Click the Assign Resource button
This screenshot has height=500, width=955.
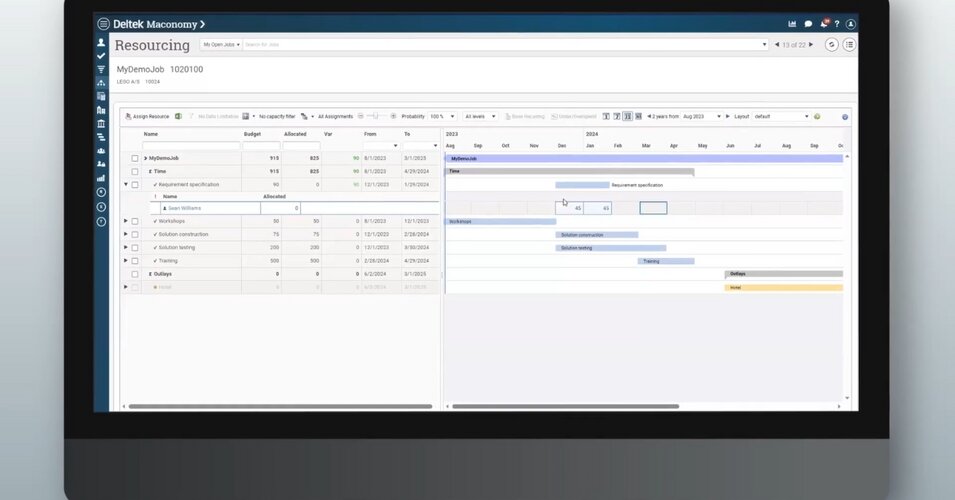(147, 116)
